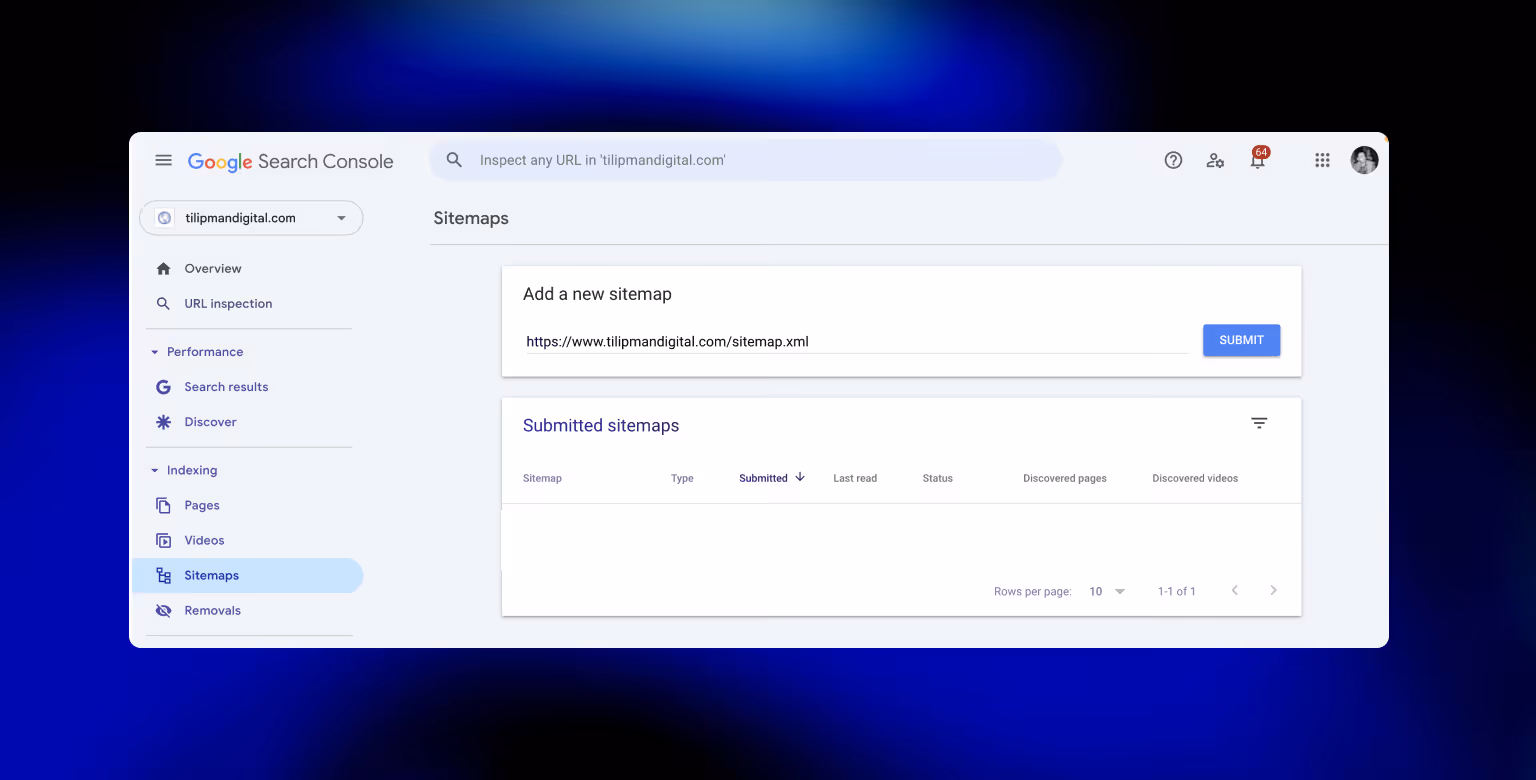Screen dimensions: 1536x780
Task: Collapse the Performance section
Action: [154, 352]
